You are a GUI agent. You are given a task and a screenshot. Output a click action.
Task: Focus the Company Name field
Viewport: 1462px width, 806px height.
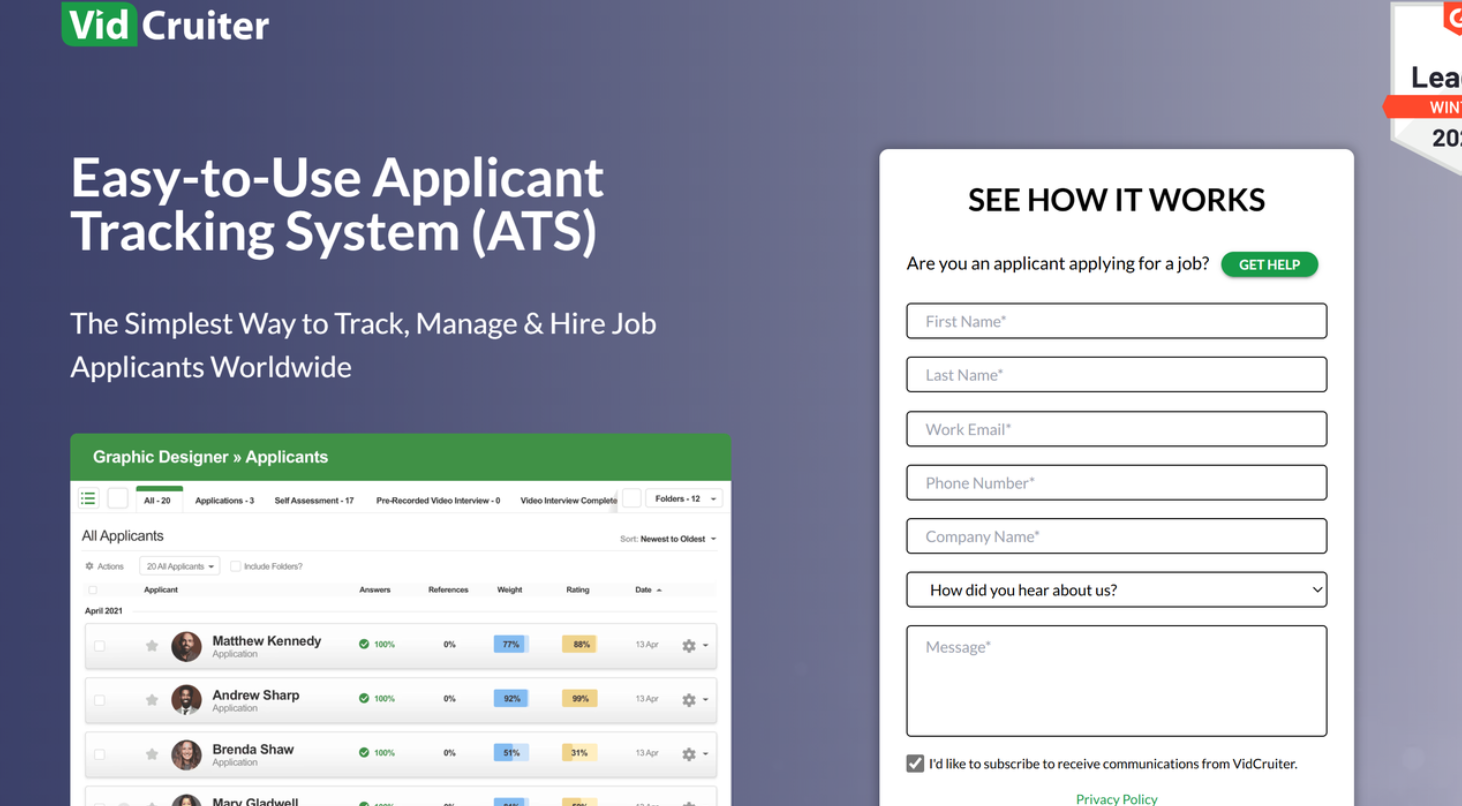pyautogui.click(x=1116, y=536)
